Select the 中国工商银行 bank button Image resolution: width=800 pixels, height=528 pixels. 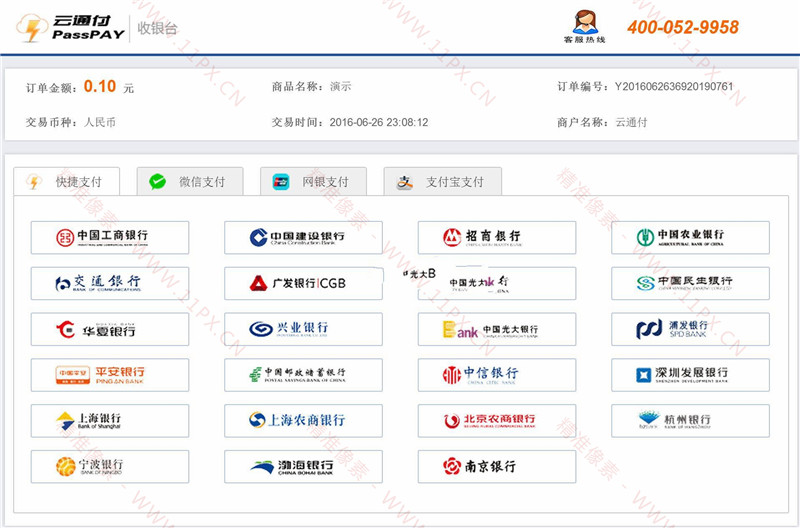point(110,238)
